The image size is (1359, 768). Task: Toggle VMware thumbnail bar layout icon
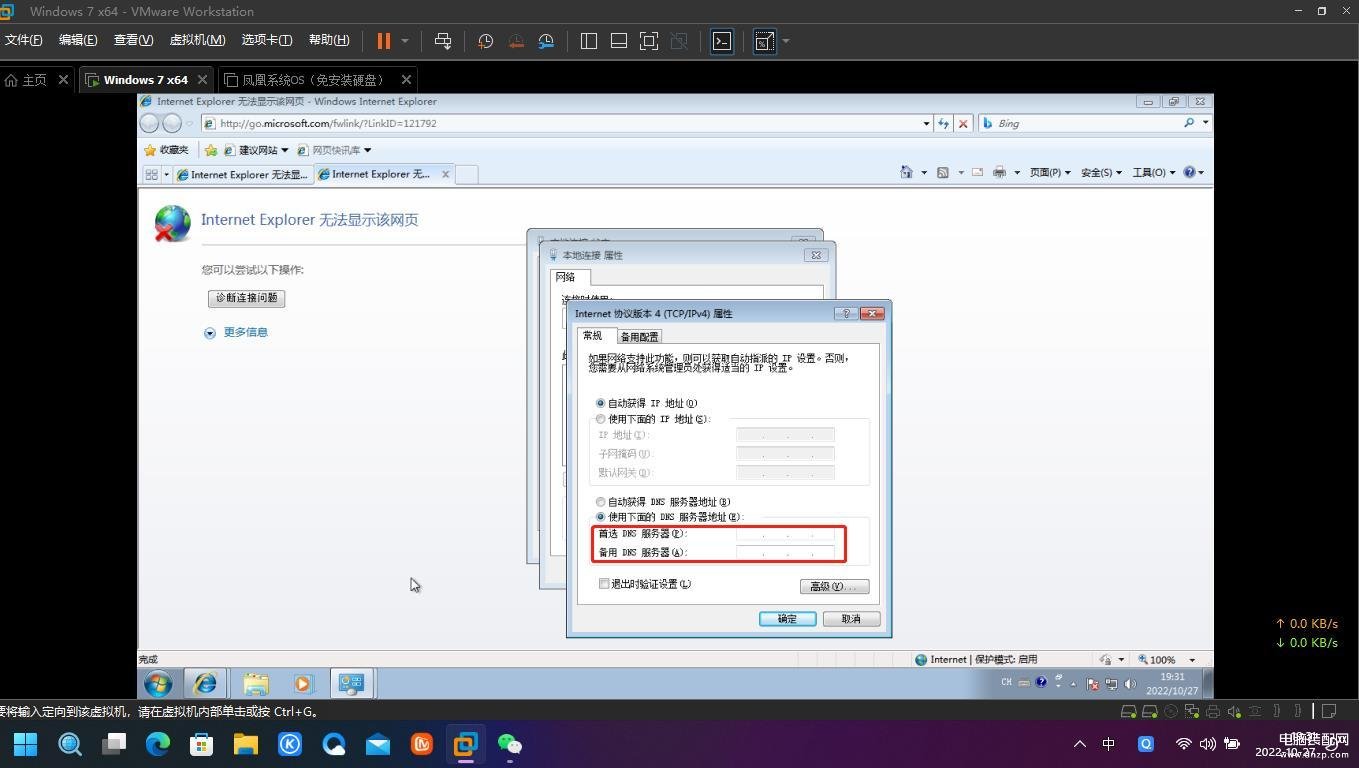click(x=619, y=41)
